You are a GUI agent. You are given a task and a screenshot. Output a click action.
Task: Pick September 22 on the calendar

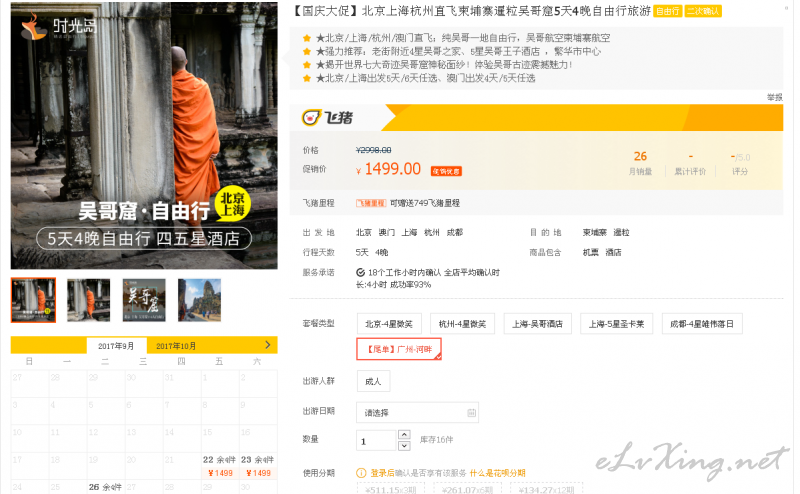[x=220, y=466]
